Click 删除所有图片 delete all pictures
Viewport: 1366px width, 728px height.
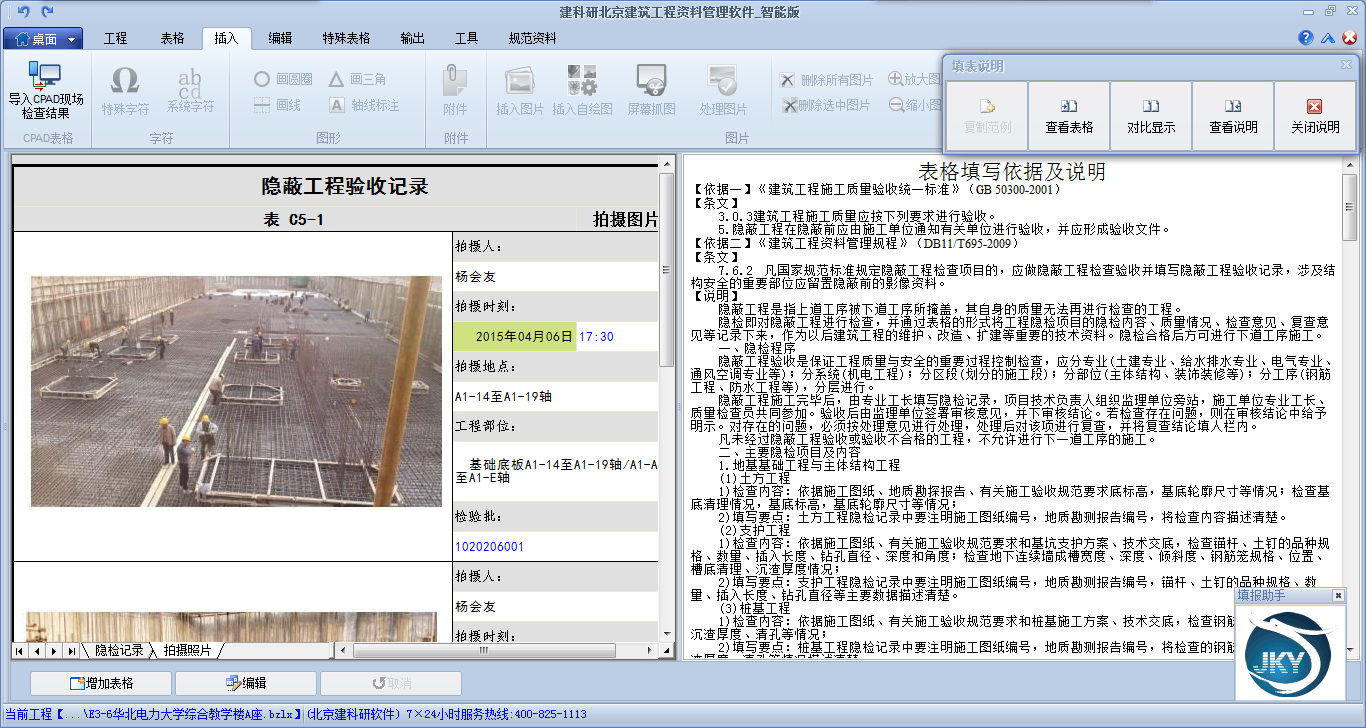pyautogui.click(x=827, y=80)
